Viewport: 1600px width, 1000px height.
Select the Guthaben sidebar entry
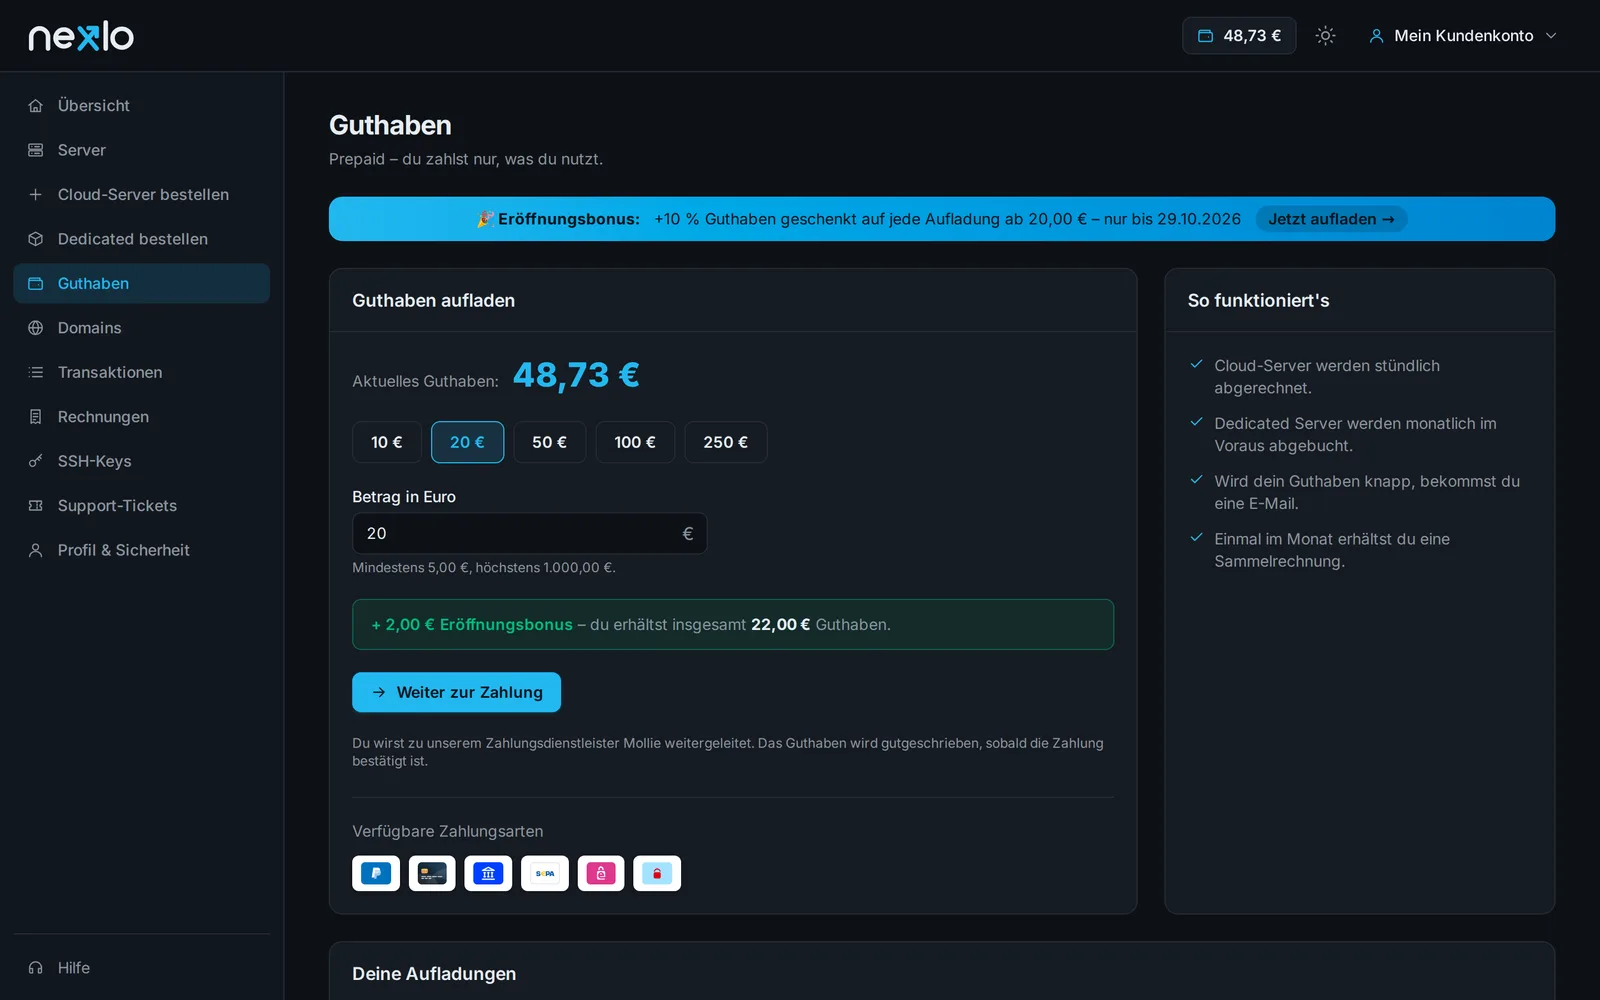(142, 284)
